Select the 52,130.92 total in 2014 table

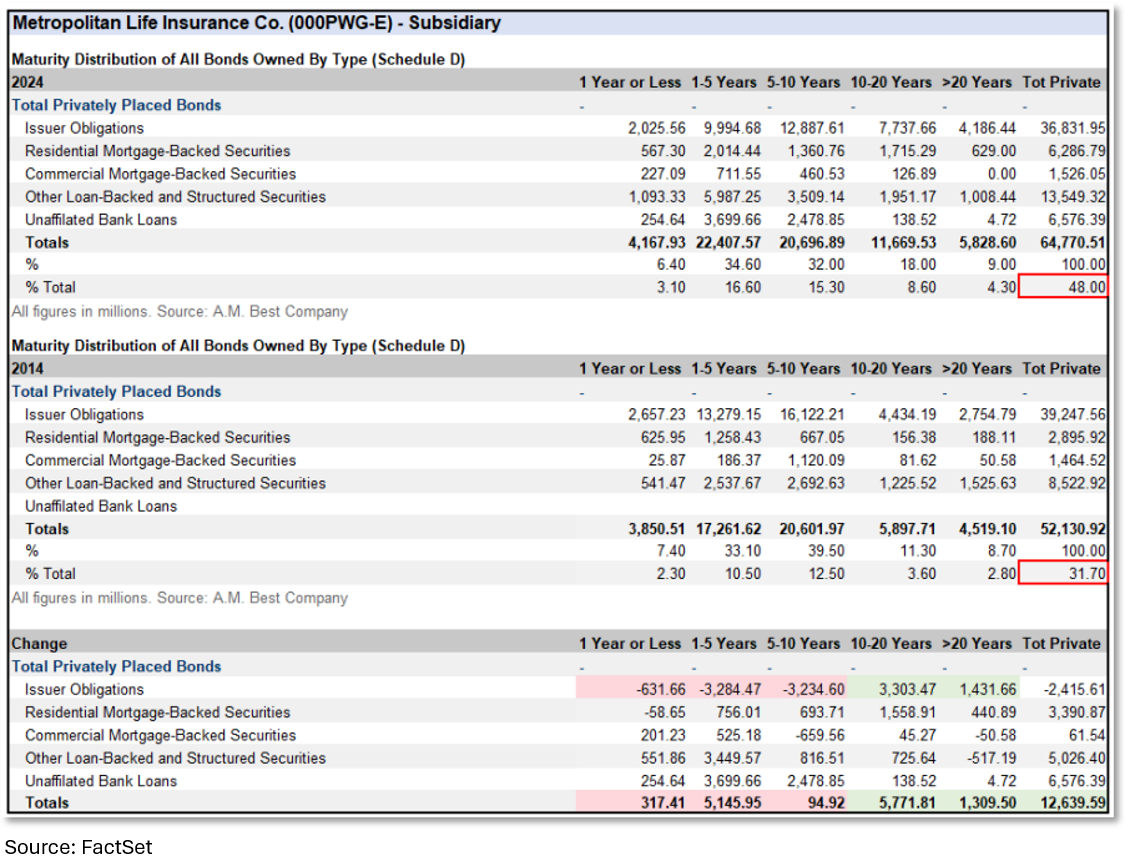point(1064,529)
